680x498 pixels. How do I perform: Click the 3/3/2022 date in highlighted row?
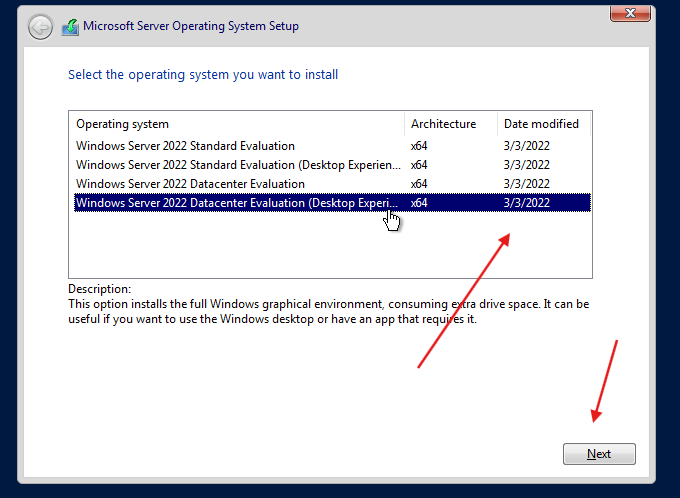tap(526, 203)
